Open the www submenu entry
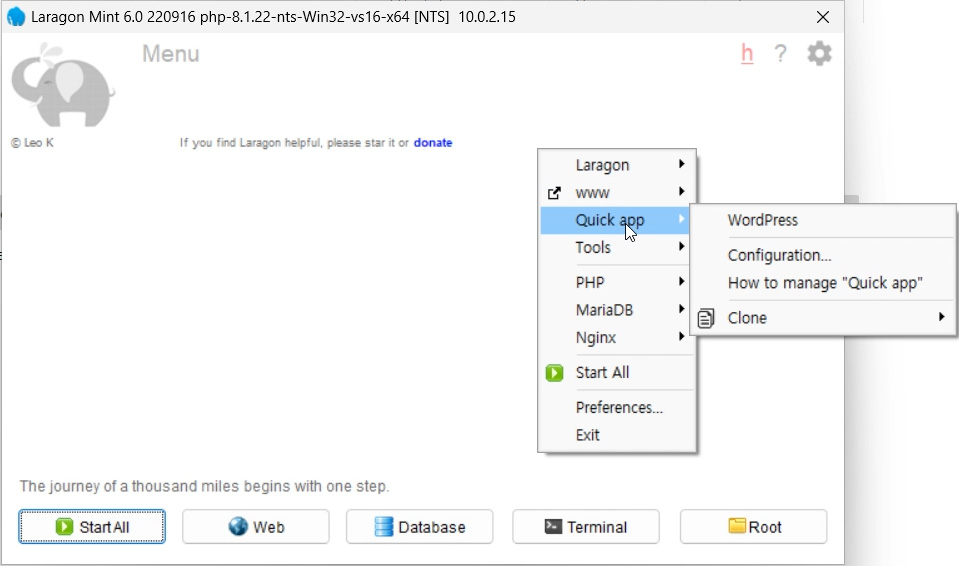 tap(616, 193)
